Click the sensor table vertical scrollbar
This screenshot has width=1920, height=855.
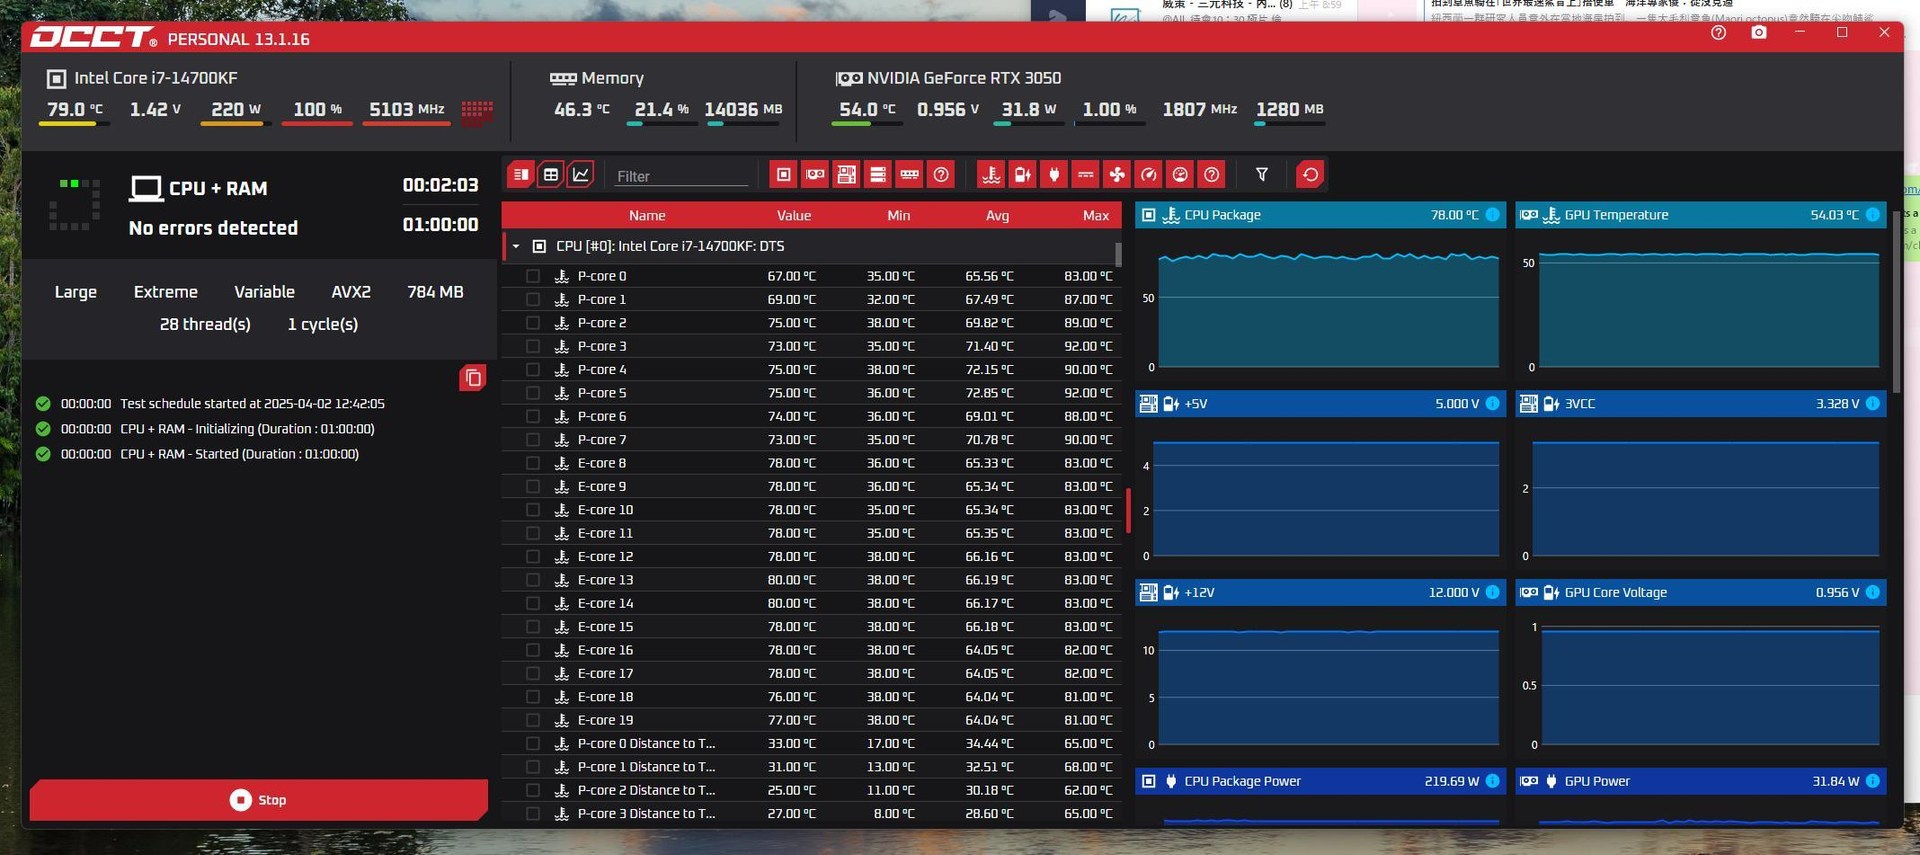coord(1118,254)
